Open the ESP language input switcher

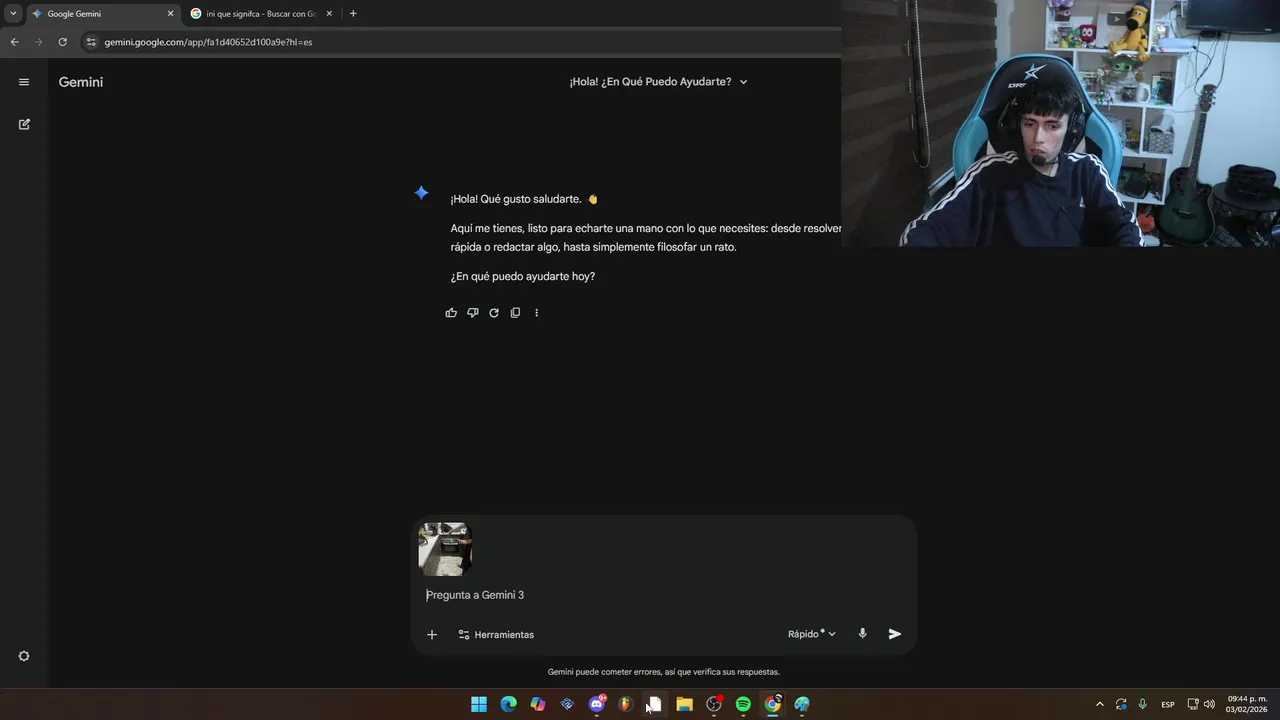click(1168, 705)
